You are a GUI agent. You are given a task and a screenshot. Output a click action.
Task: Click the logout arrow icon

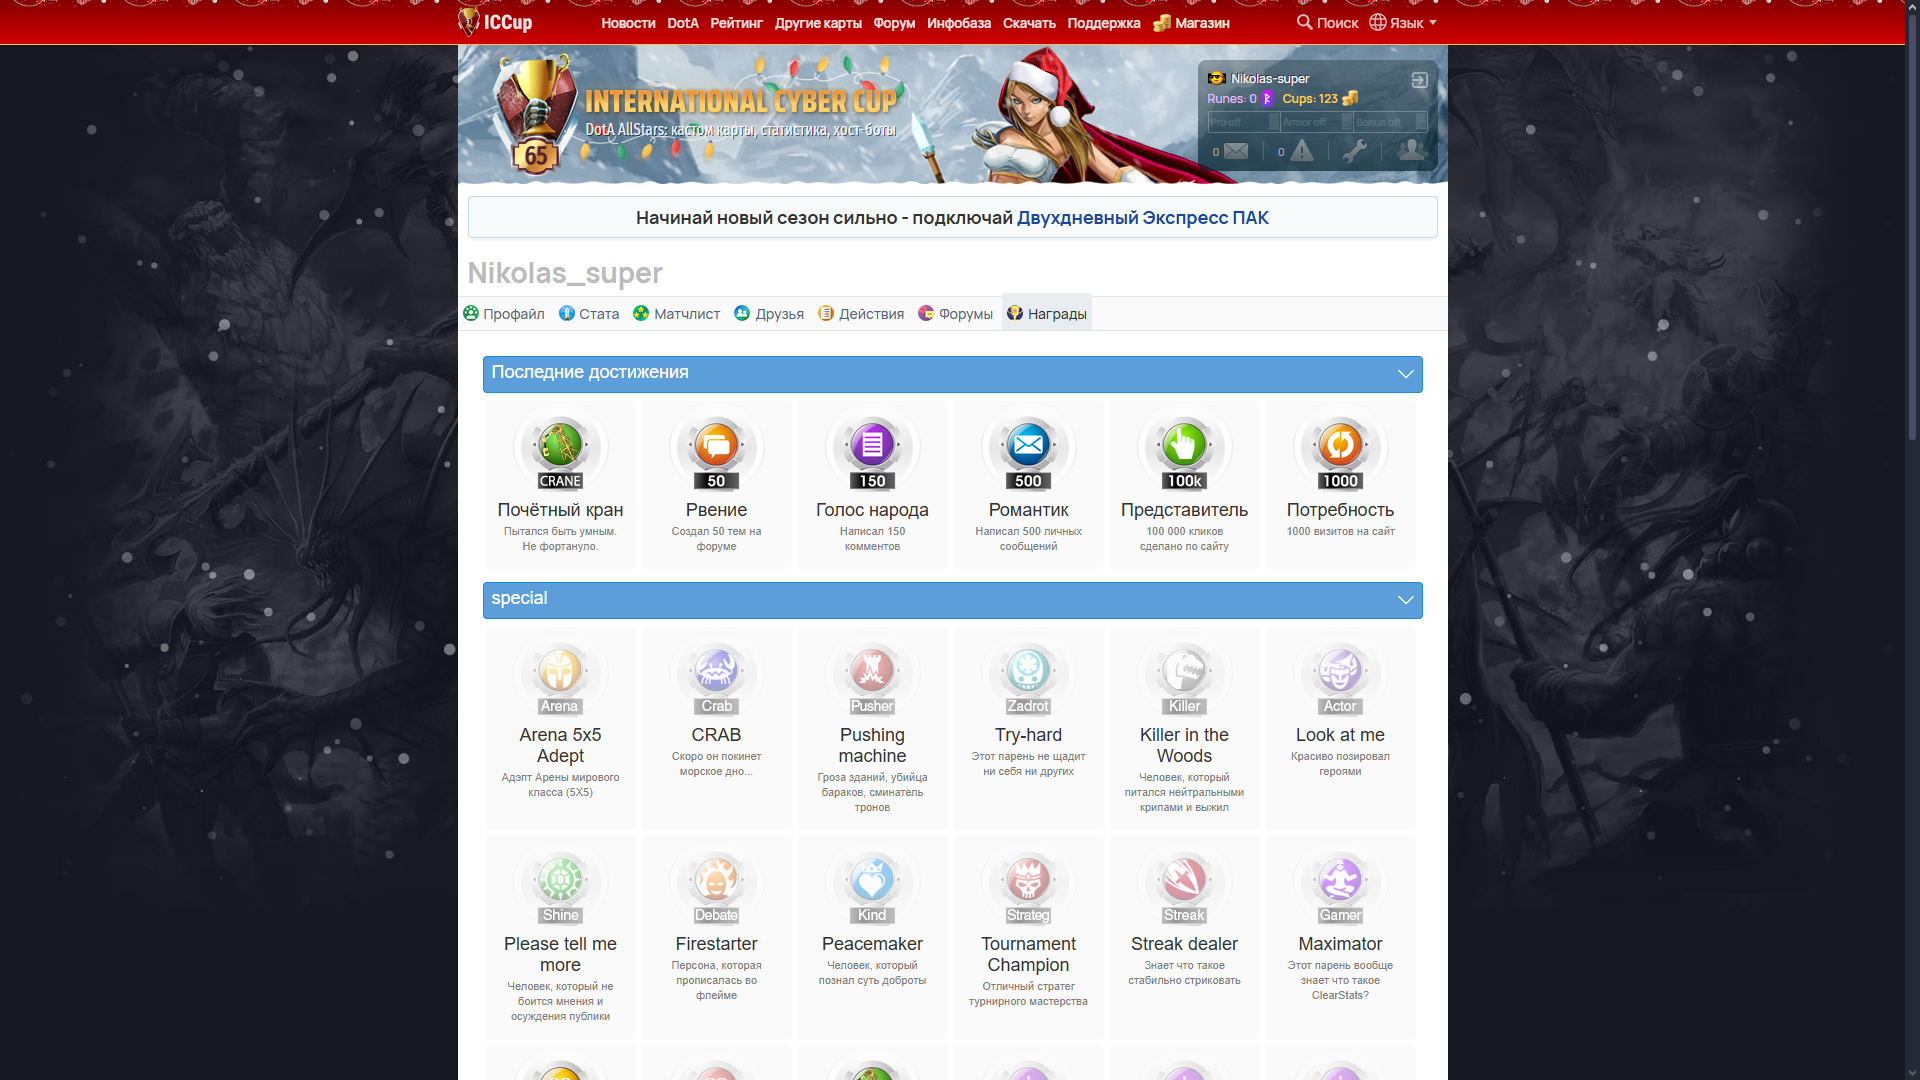(x=1419, y=80)
